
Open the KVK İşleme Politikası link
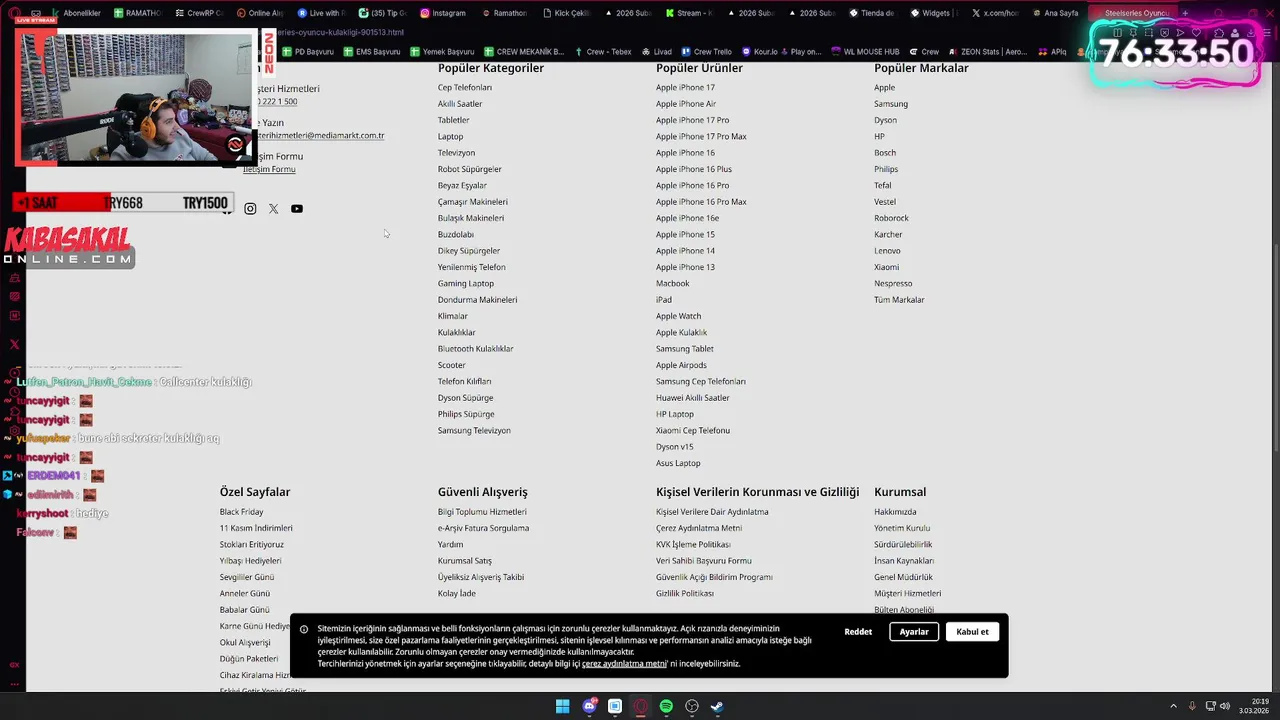tap(693, 545)
